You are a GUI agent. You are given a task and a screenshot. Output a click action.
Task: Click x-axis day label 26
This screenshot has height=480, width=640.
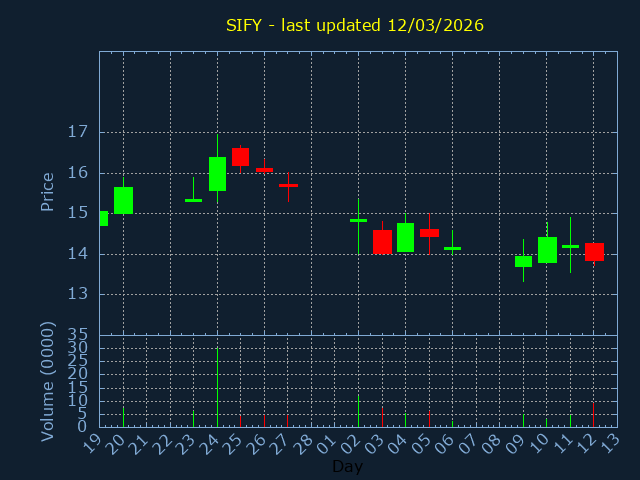[256, 444]
